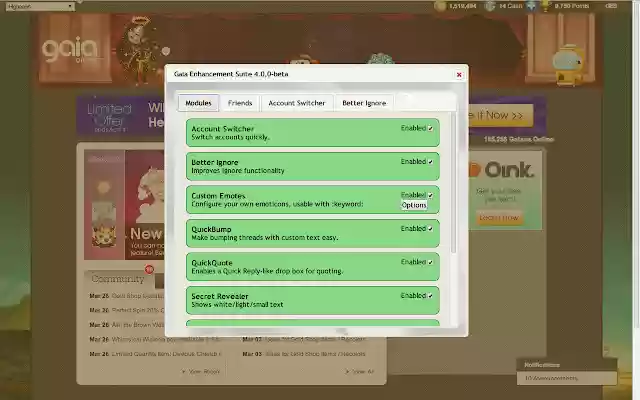Image resolution: width=640 pixels, height=400 pixels.
Task: Open the dropdown in the top-left corner
Action: 40,7
